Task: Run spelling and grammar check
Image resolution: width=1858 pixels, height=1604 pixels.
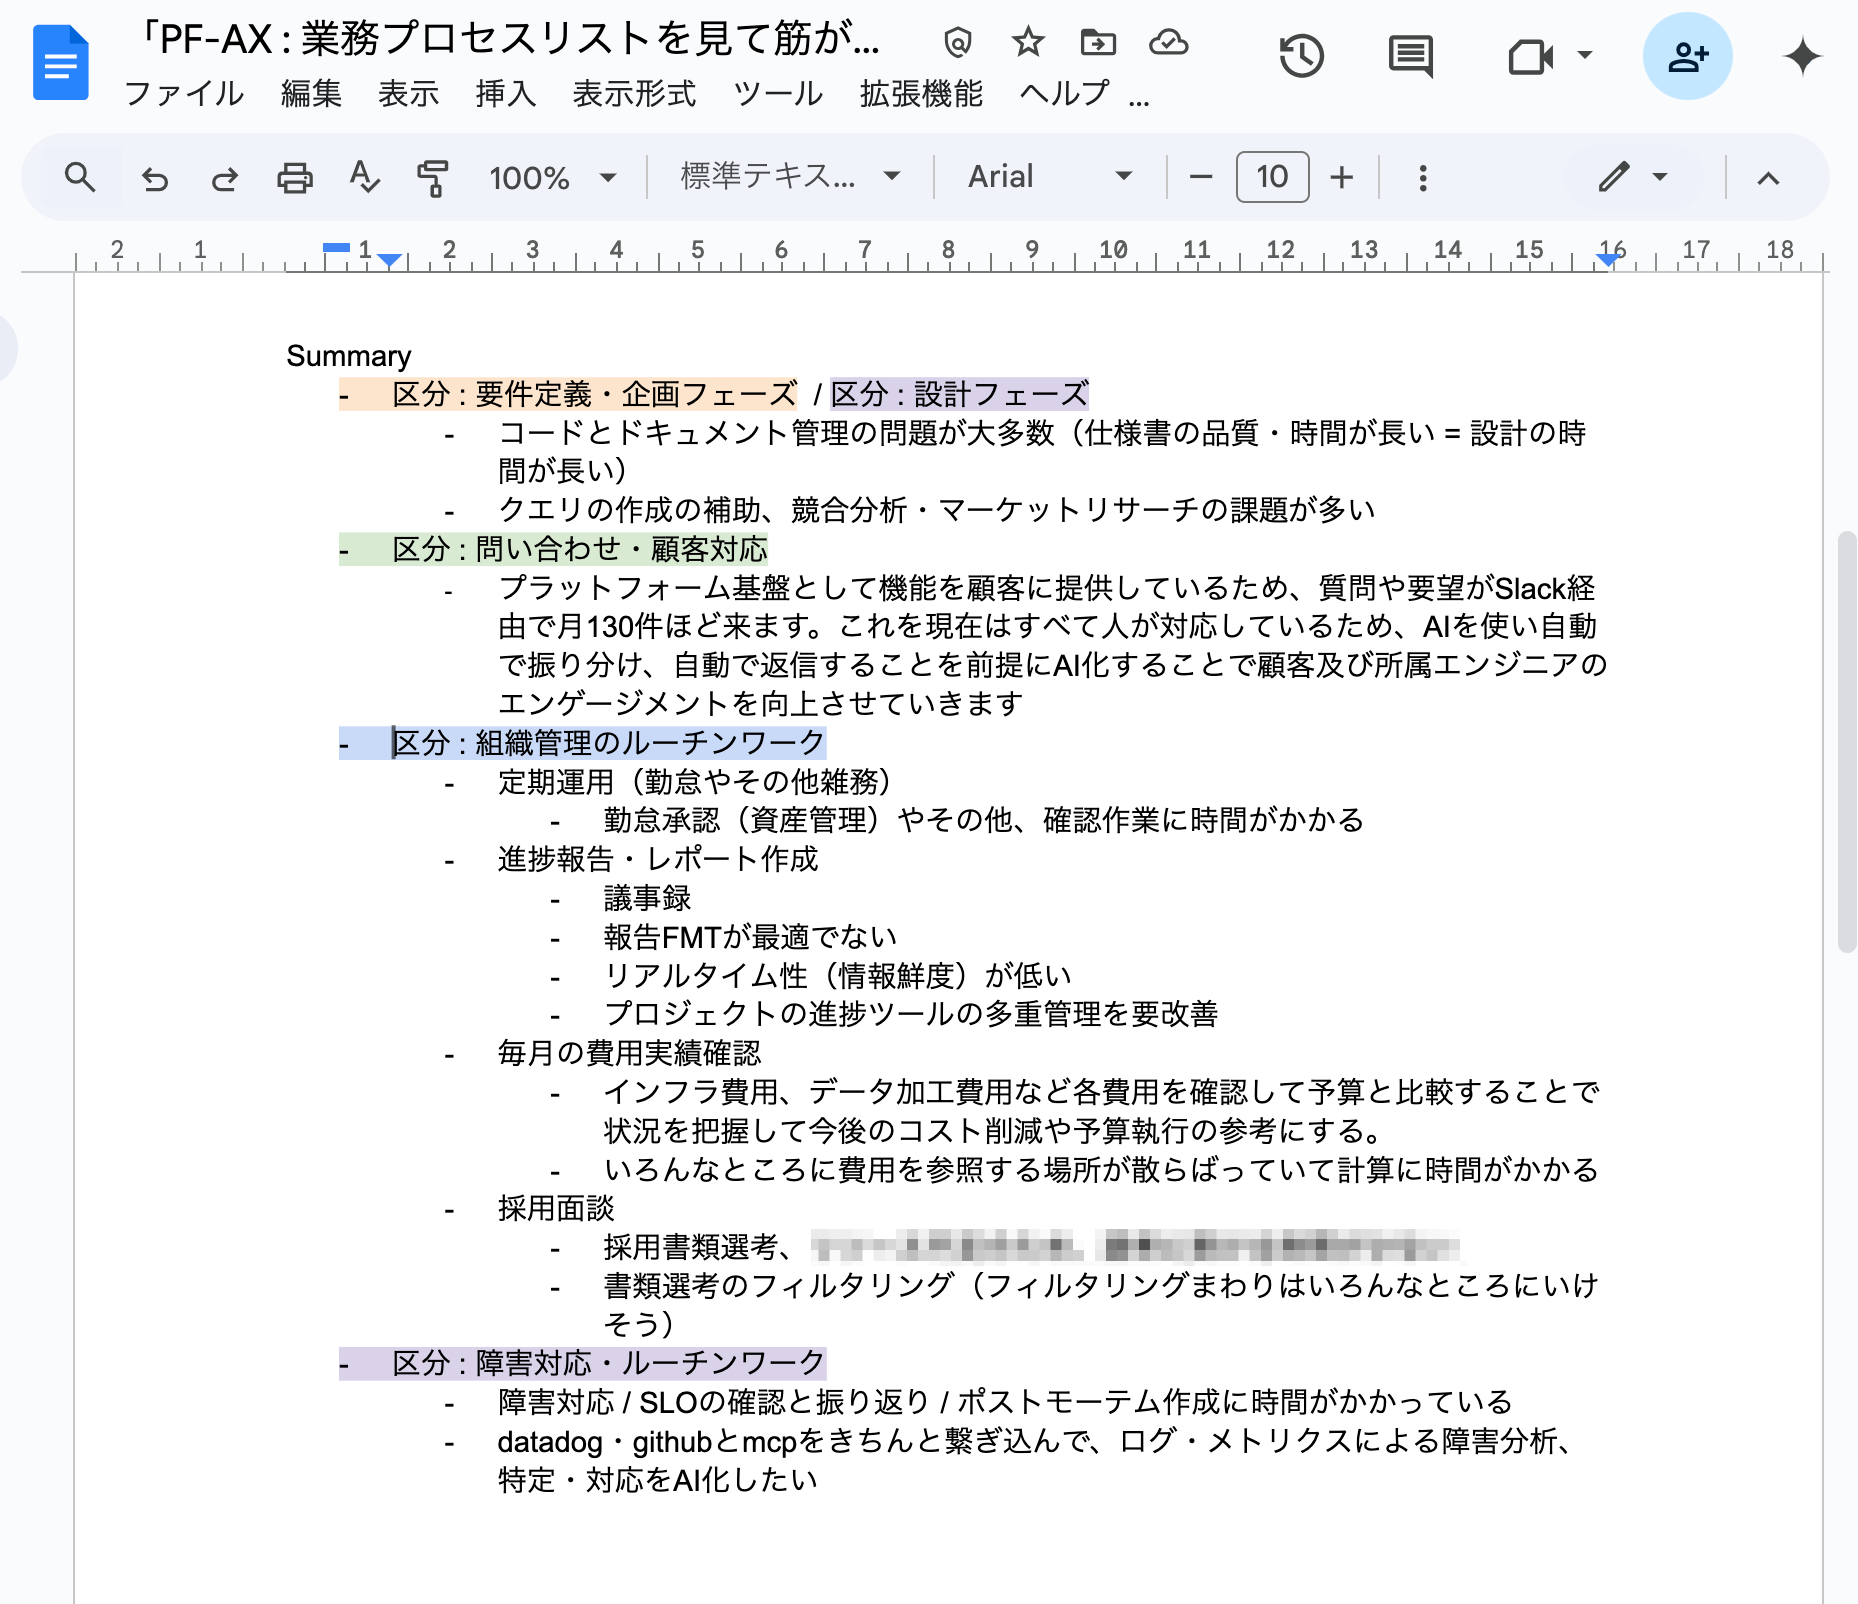Action: (x=364, y=178)
